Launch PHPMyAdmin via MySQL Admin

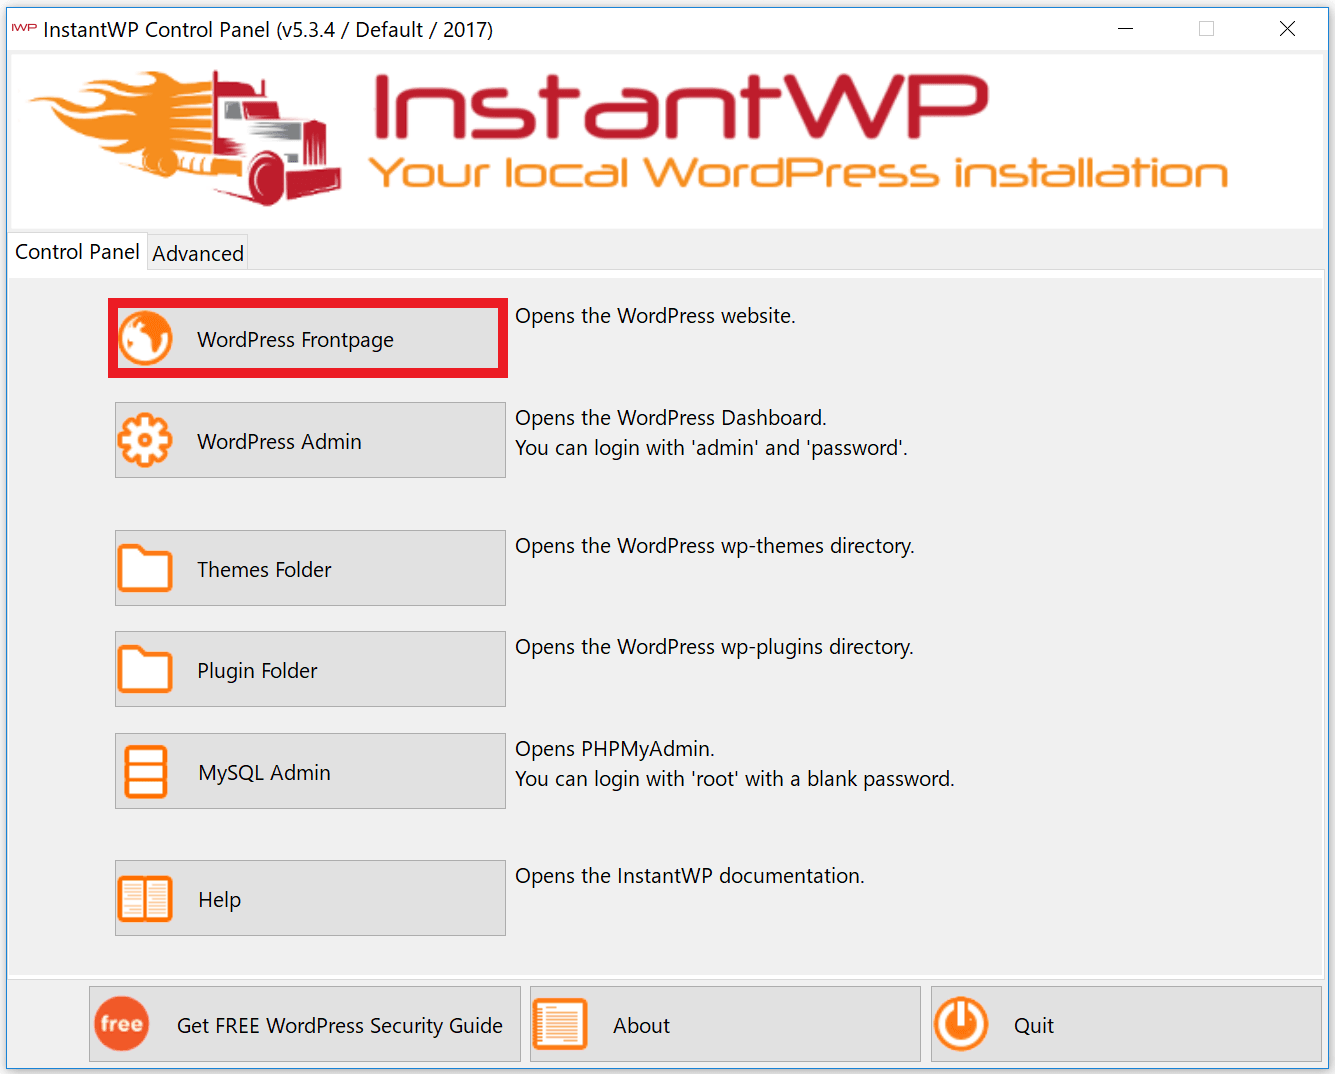310,771
